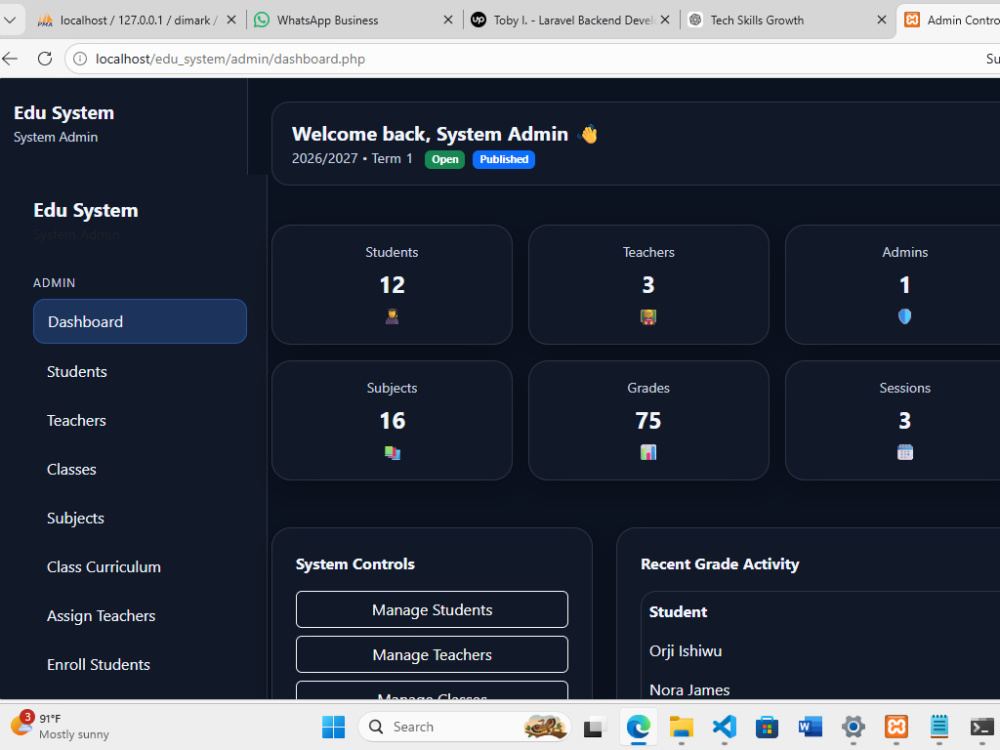Viewport: 1000px width, 750px height.
Task: Click the Sessions count card showing 3
Action: [x=893, y=420]
